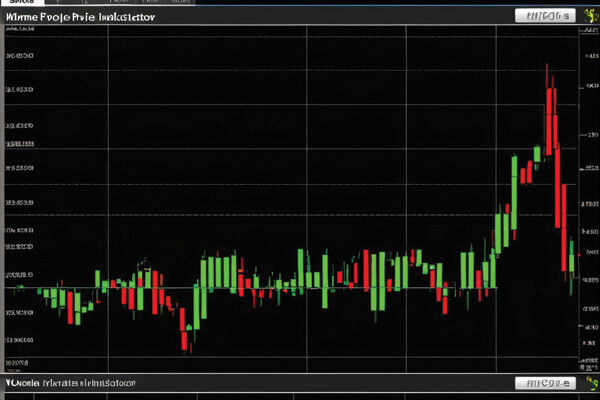Viewport: 600px width, 400px height.
Task: Select the tab at the top-left of window
Action: (17, 4)
